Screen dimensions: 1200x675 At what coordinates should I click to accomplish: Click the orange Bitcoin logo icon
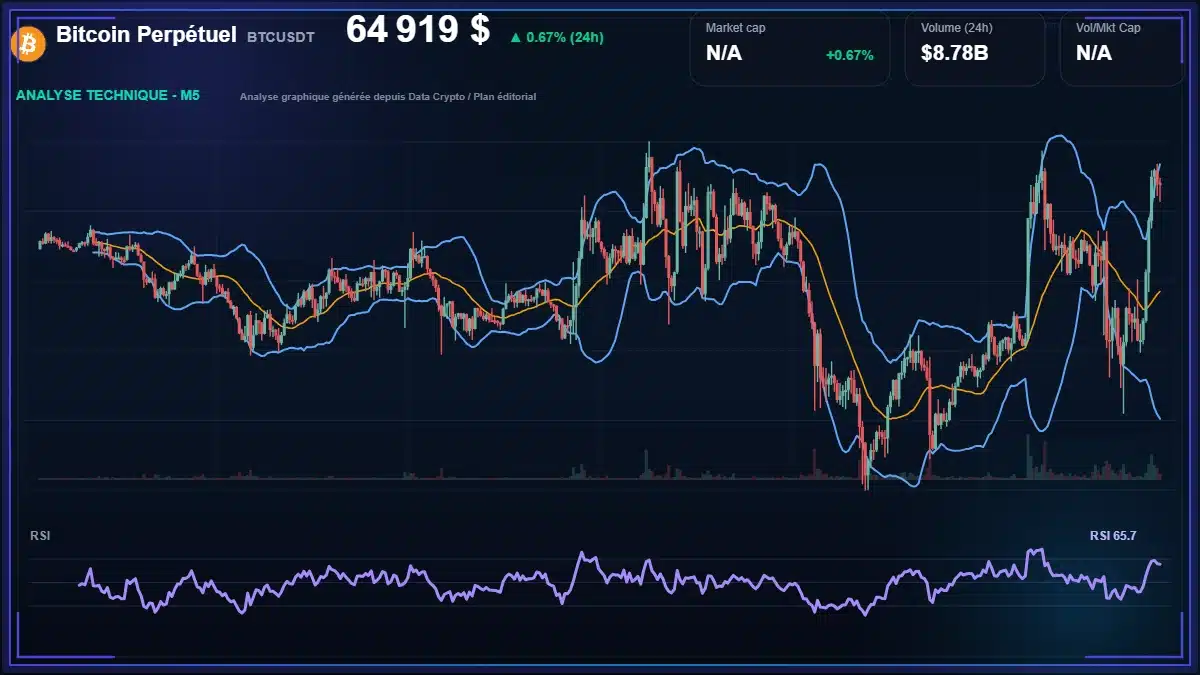pos(26,44)
